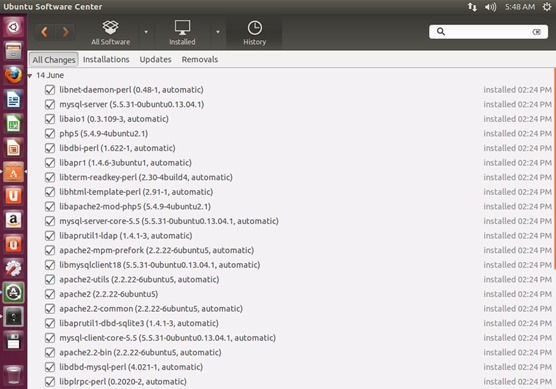Toggle the php5 checkbox
The width and height of the screenshot is (556, 389).
[x=50, y=133]
